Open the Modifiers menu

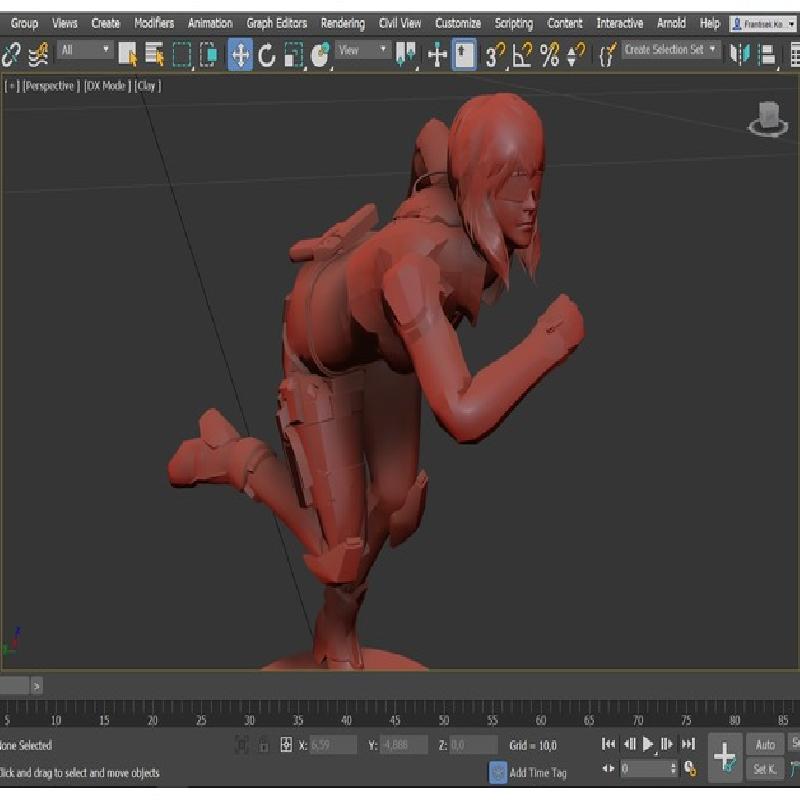(154, 23)
